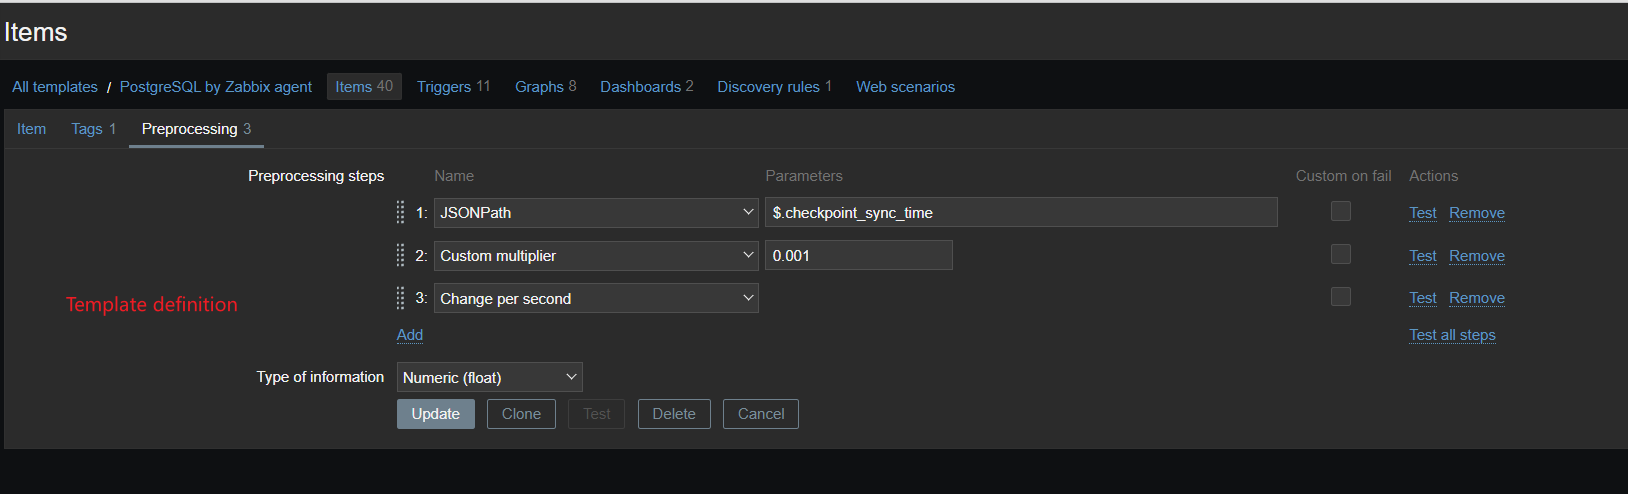Switch to the Item tab
This screenshot has height=494, width=1628.
31,129
